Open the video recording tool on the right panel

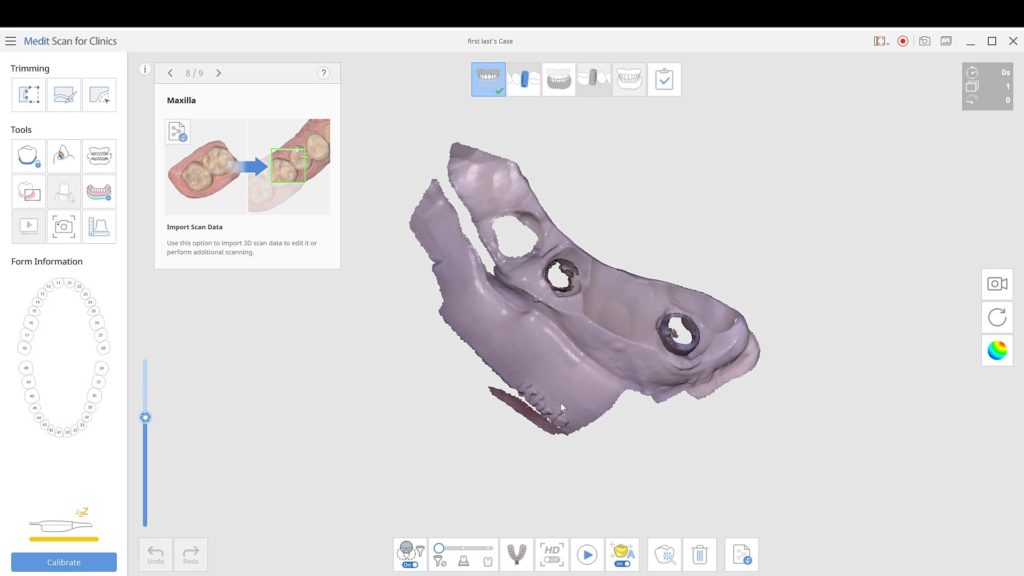point(996,284)
